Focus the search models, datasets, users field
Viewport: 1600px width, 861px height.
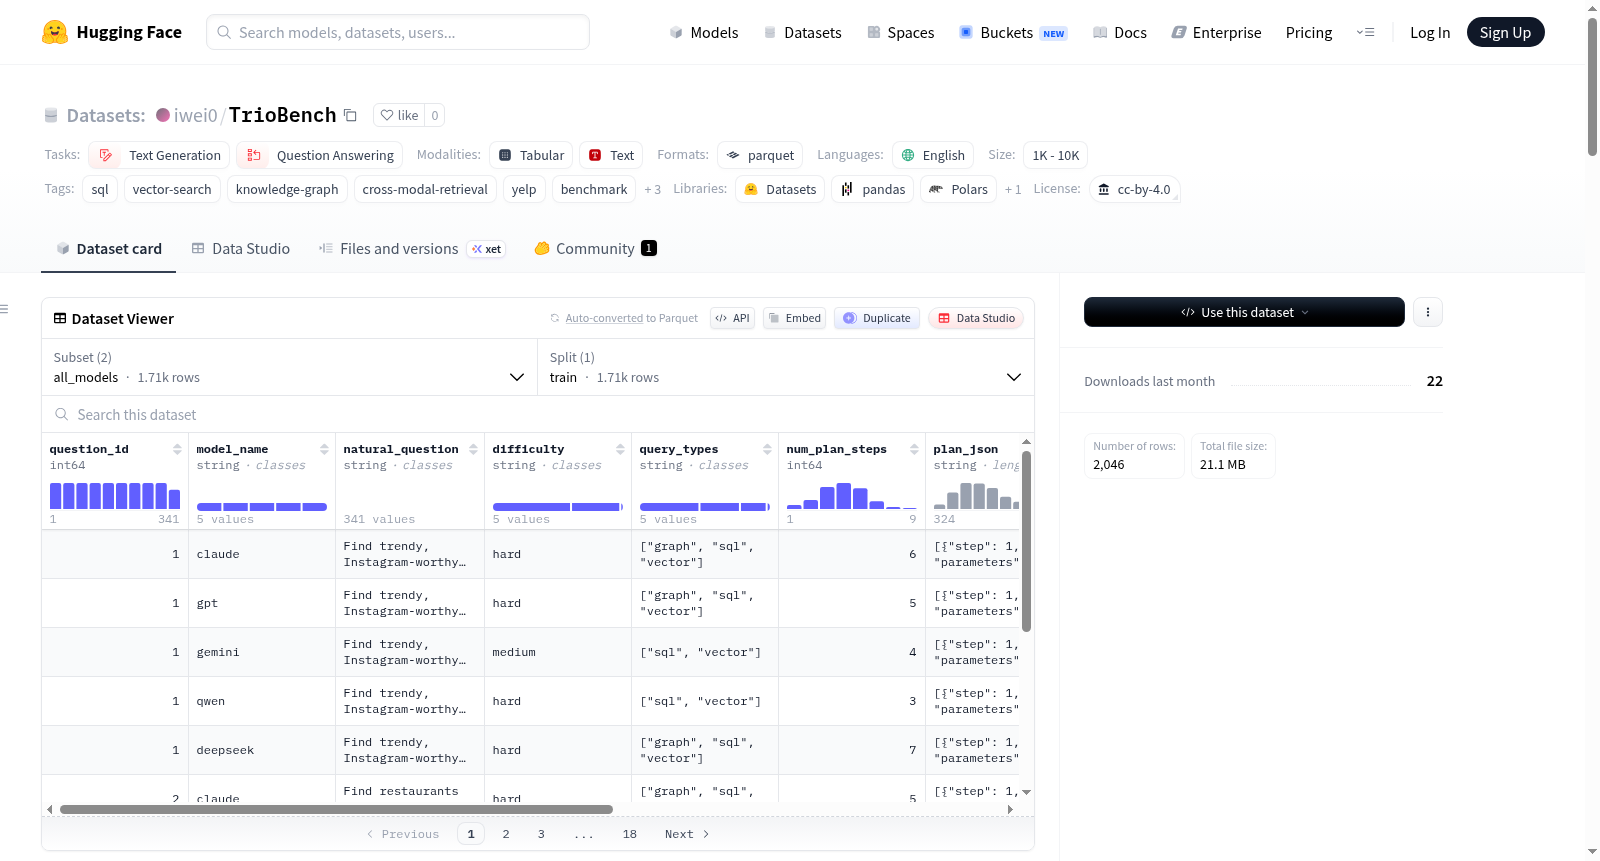tap(398, 32)
